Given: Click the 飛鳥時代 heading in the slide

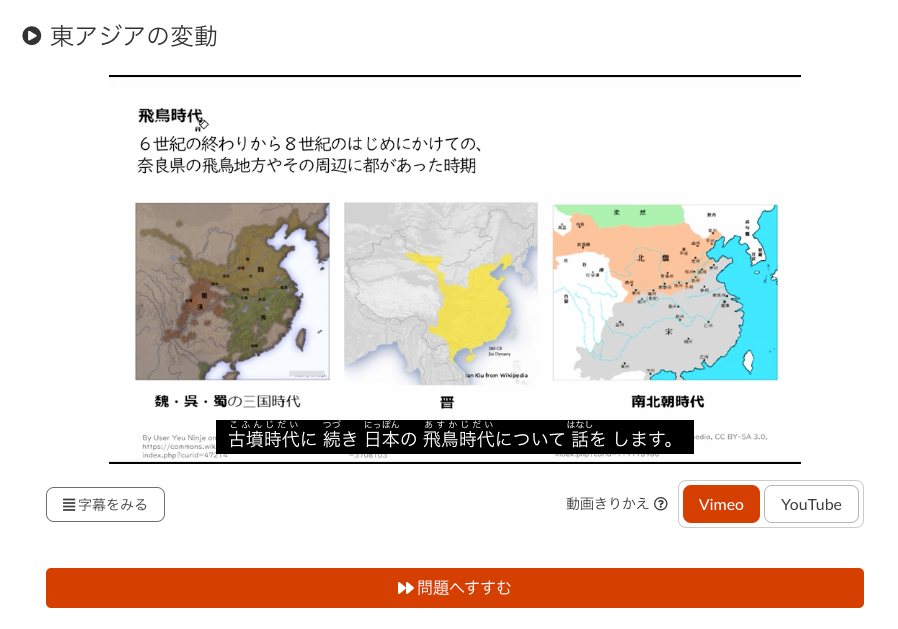Looking at the screenshot, I should pos(170,116).
